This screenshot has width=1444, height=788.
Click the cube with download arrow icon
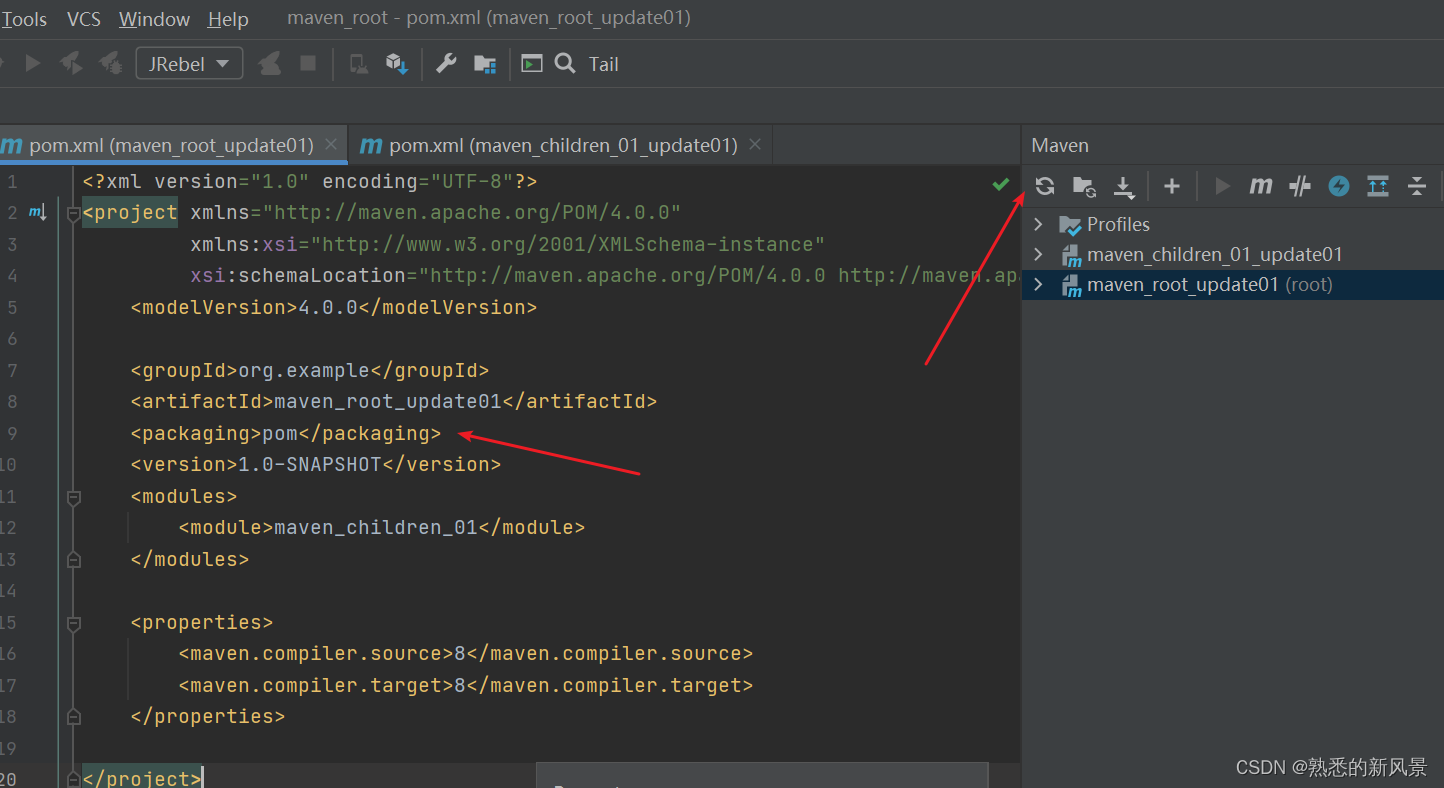click(x=397, y=64)
